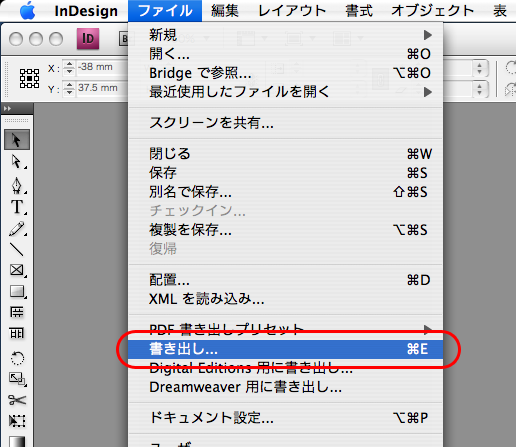
Task: Choose 別名で保存... menu item
Action: [286, 192]
